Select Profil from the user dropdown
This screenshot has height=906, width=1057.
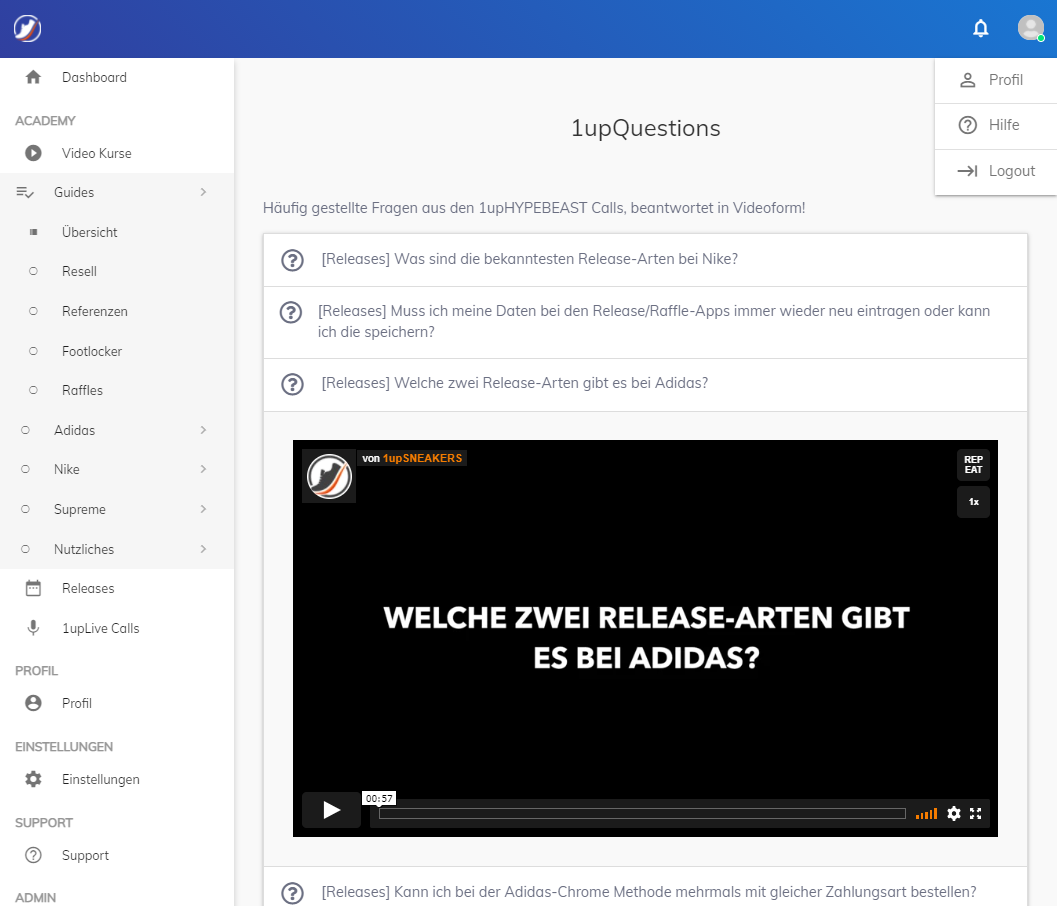(996, 80)
